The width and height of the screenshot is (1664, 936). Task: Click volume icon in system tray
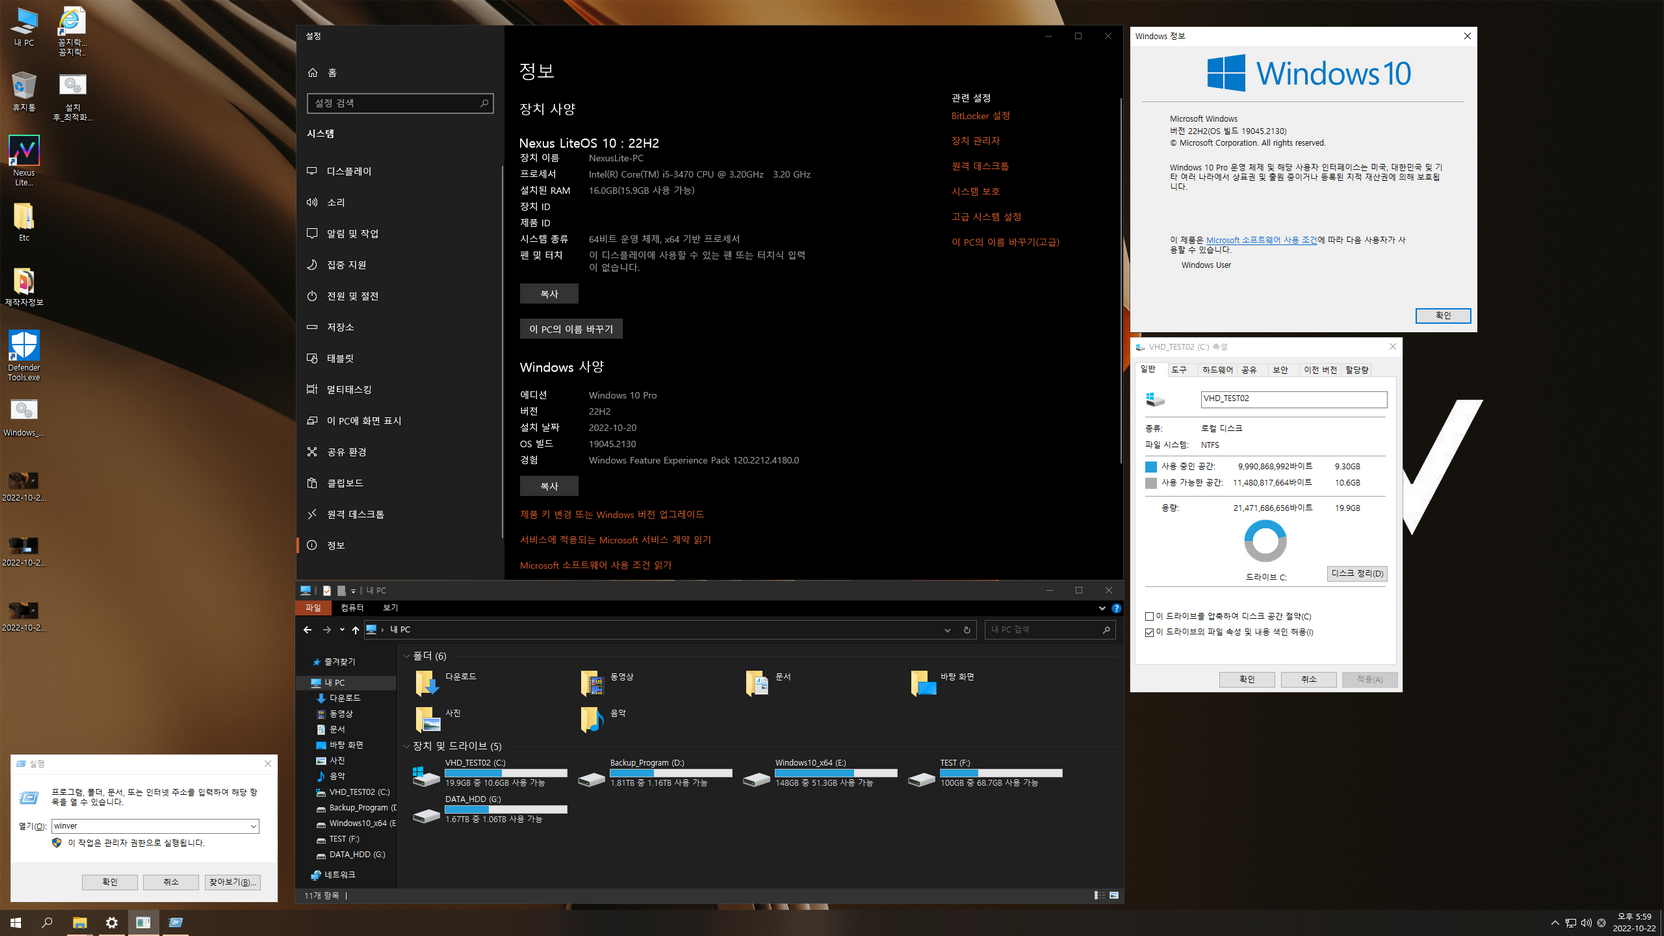click(x=1586, y=923)
